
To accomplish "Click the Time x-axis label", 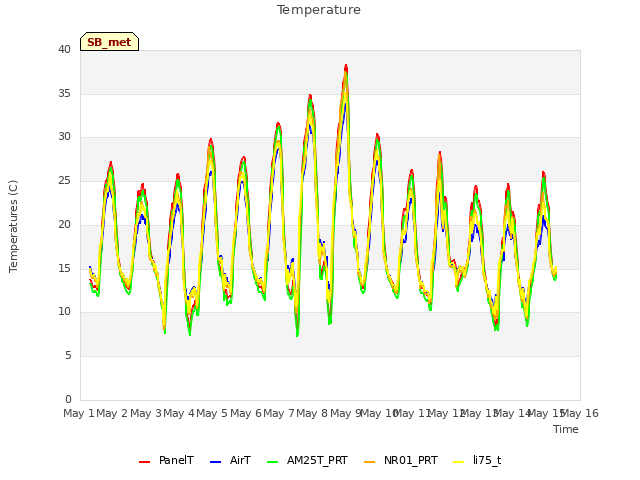I will coord(566,429).
